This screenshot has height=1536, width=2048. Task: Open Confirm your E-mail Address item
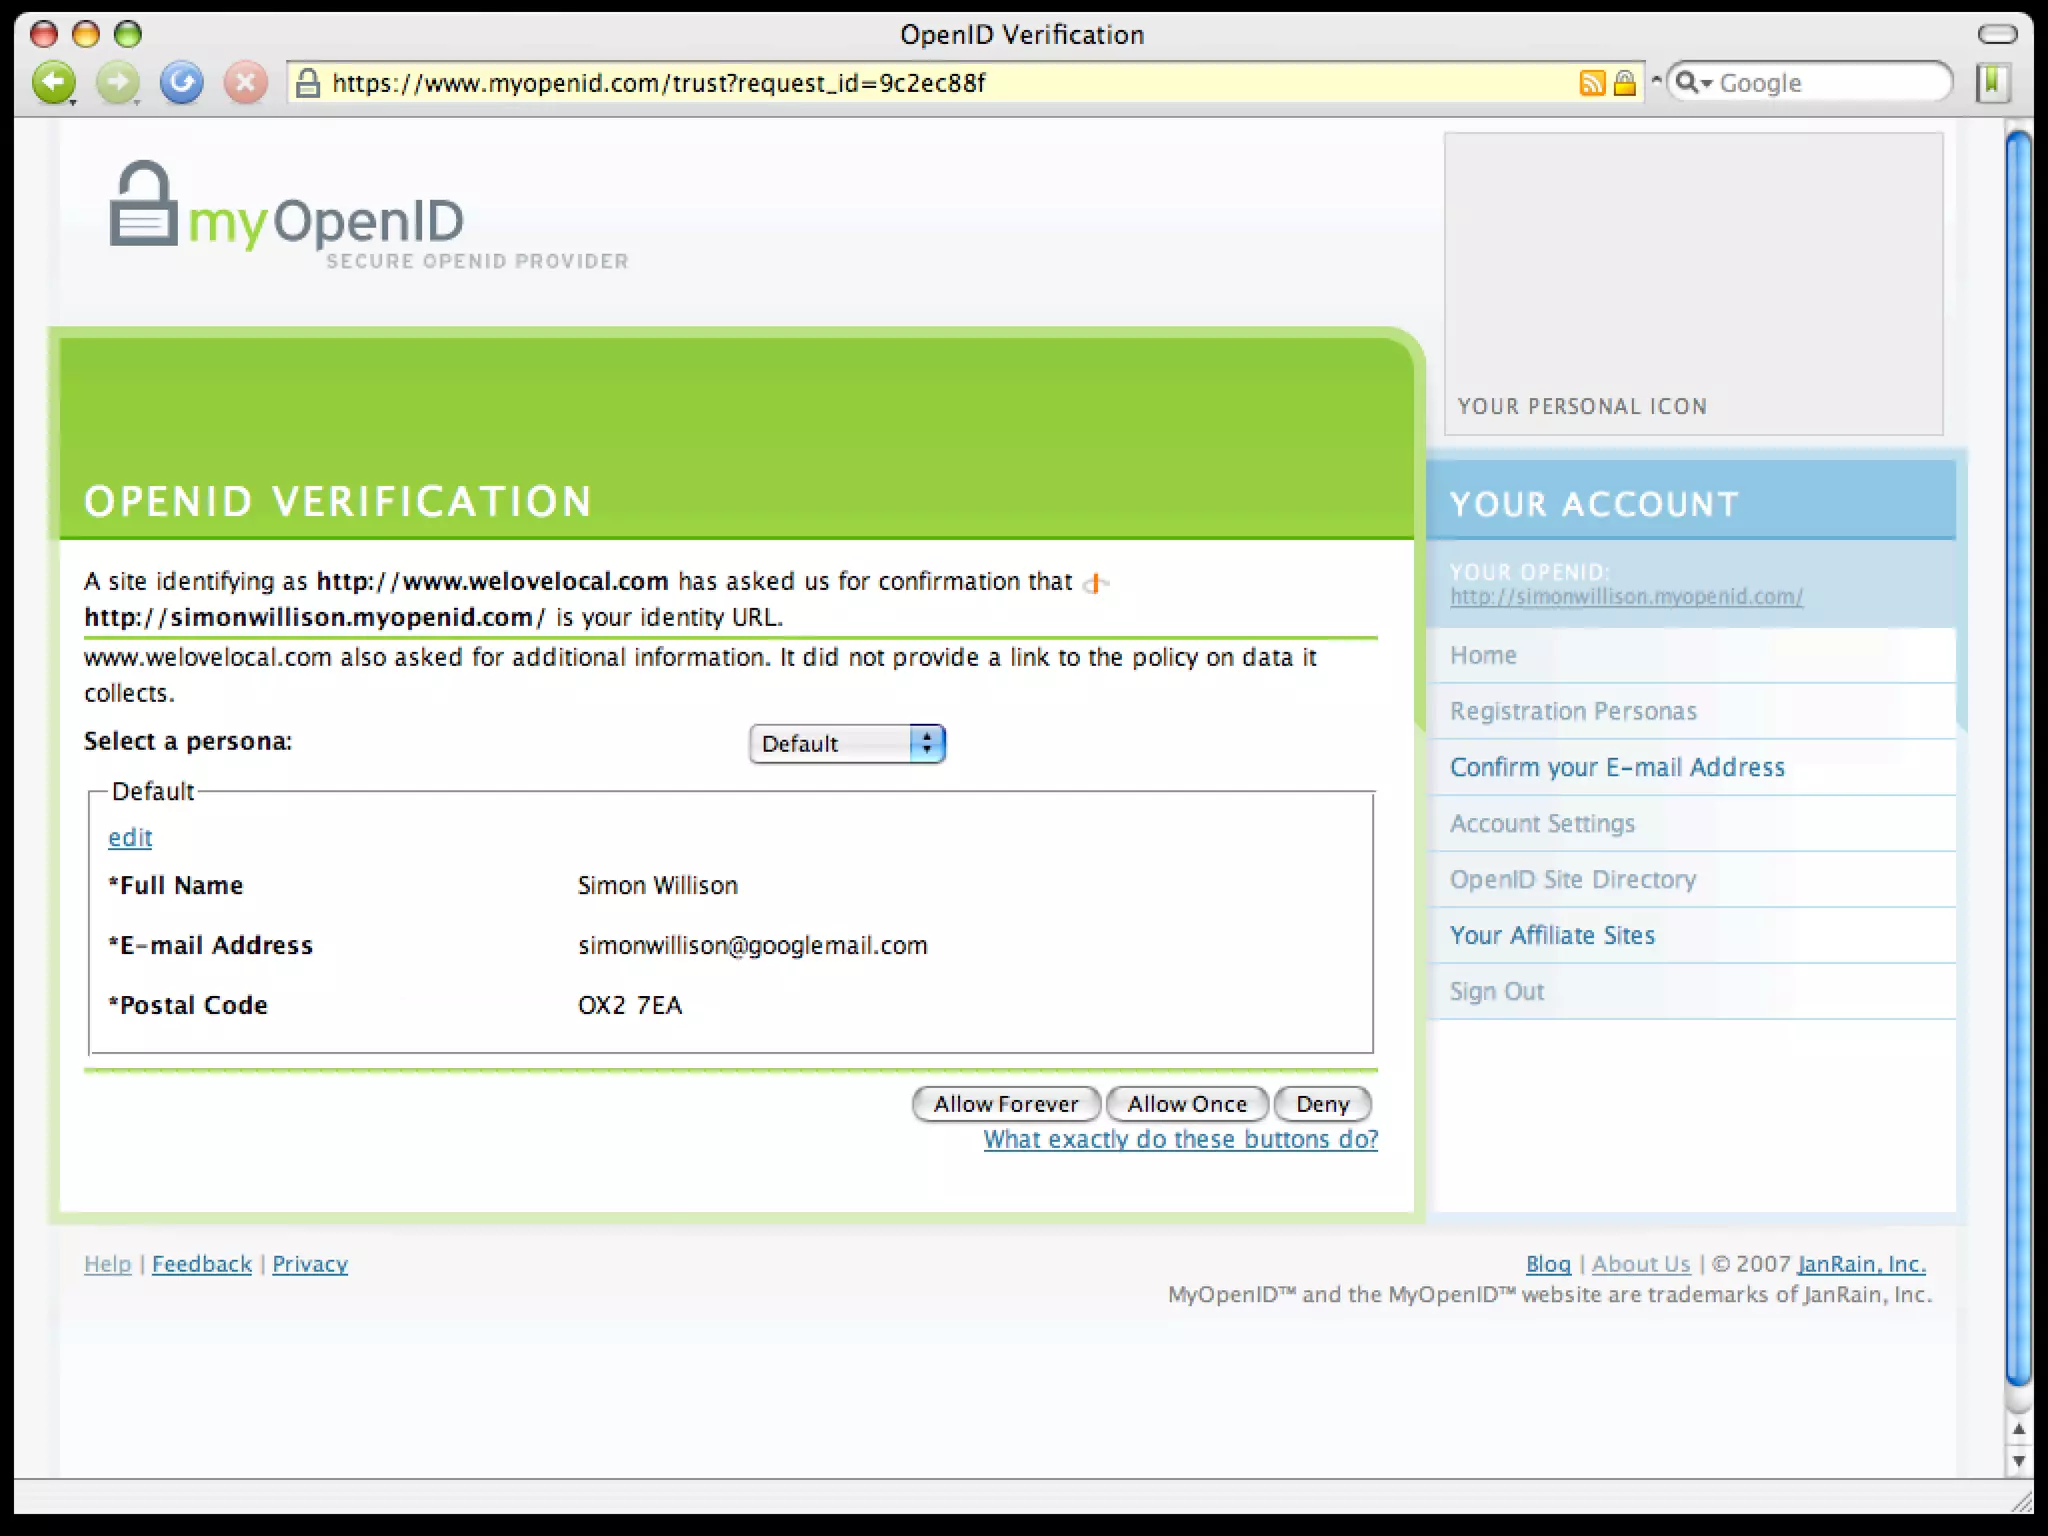[1617, 767]
